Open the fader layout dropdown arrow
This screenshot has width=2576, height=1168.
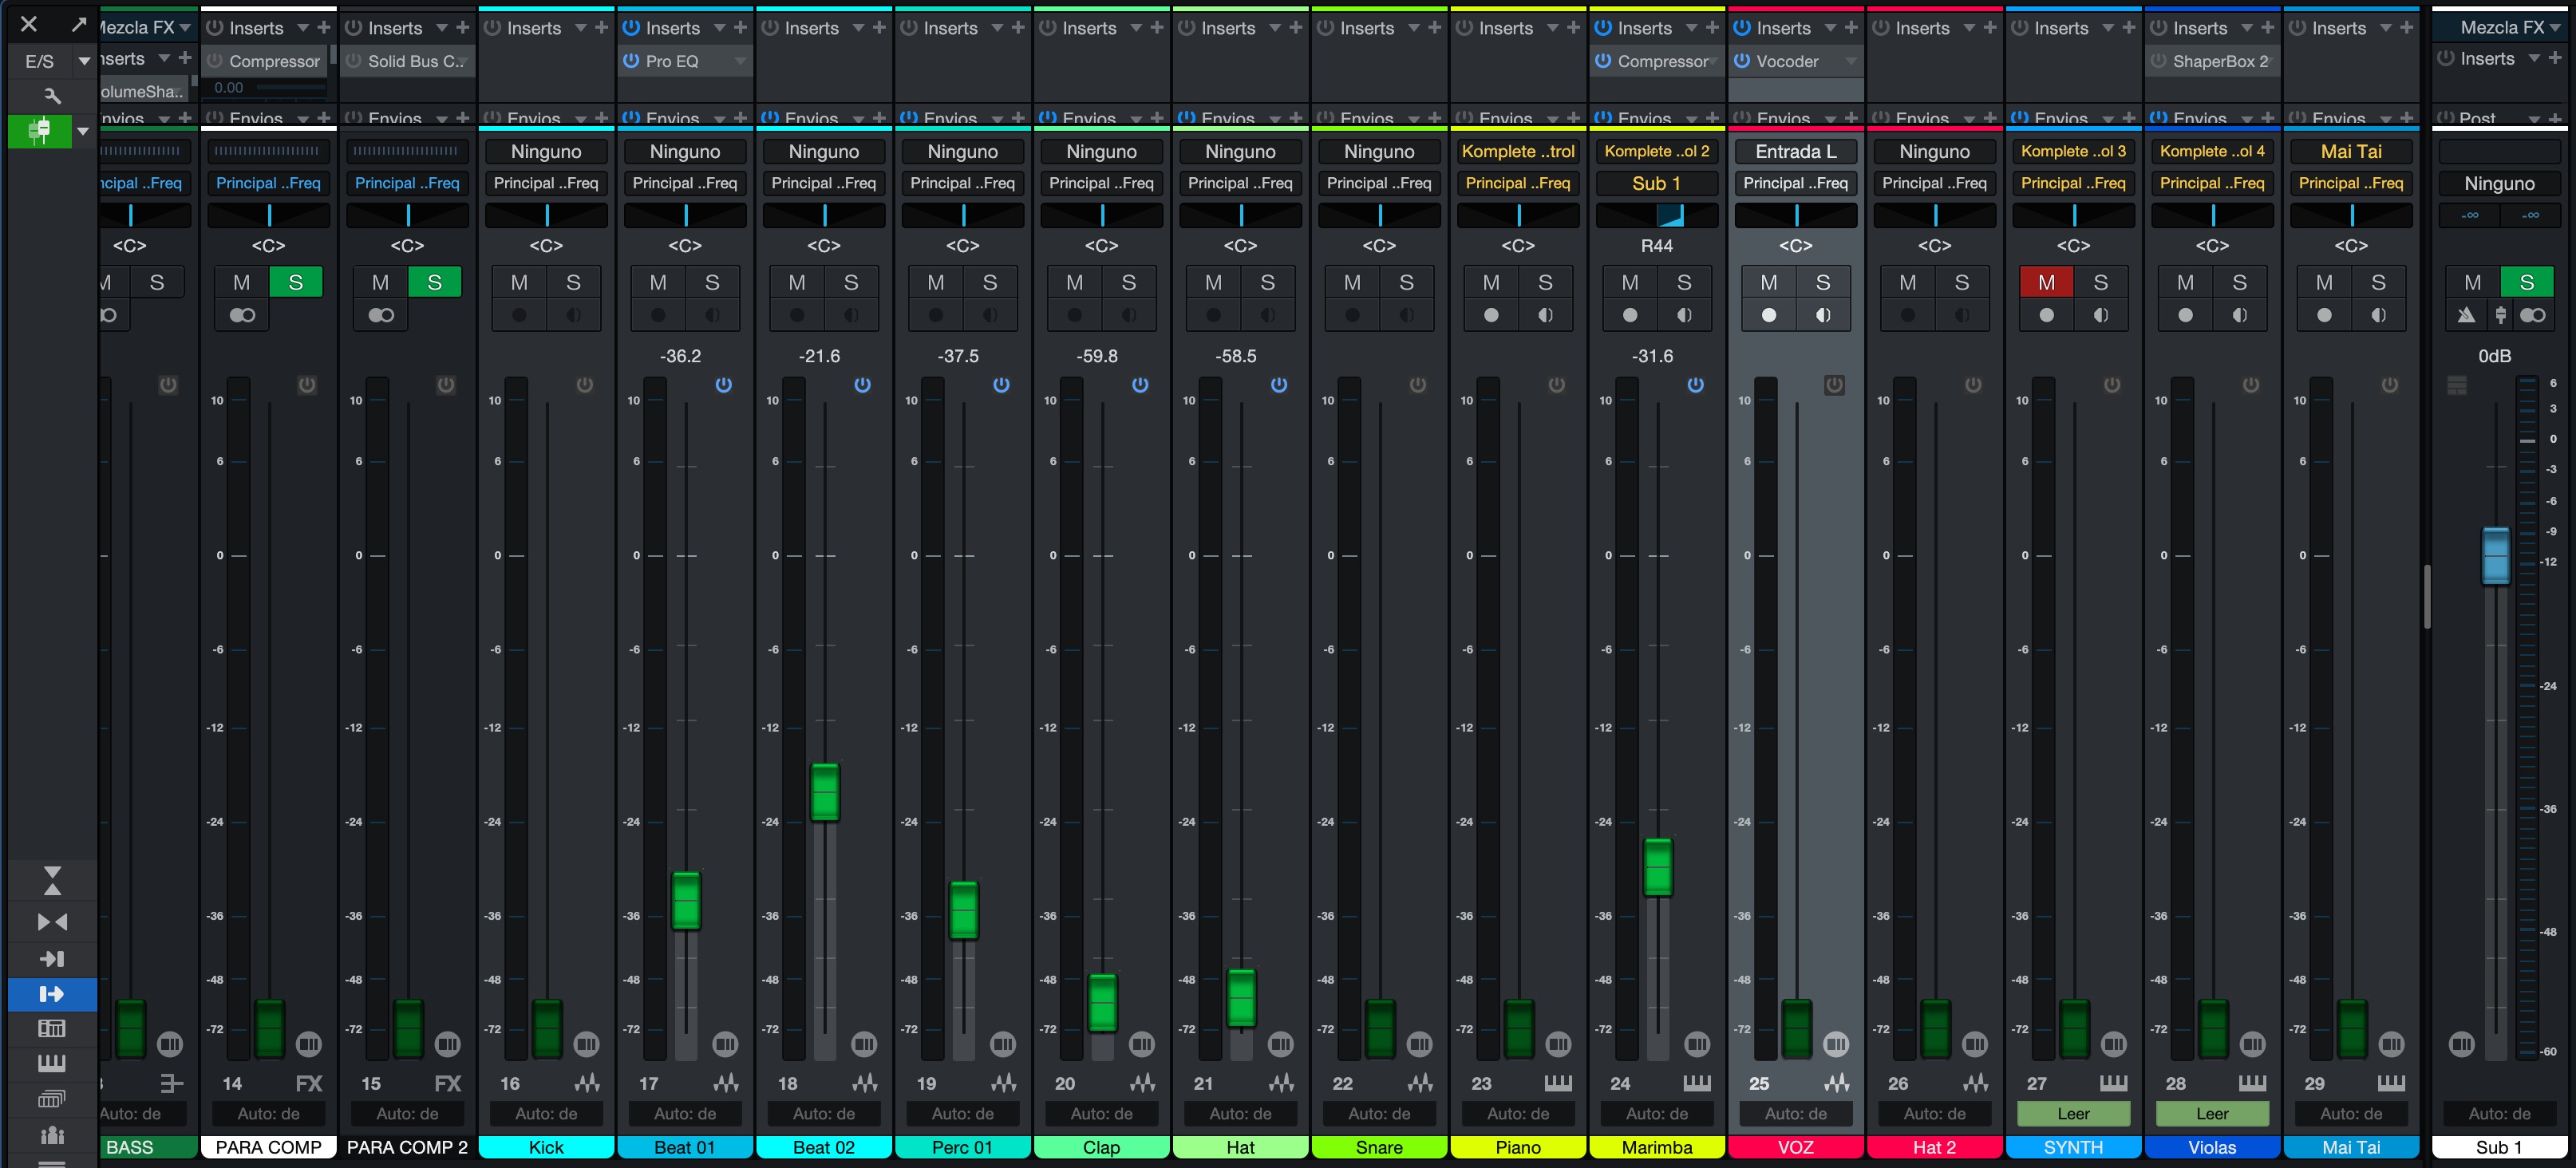coord(83,131)
